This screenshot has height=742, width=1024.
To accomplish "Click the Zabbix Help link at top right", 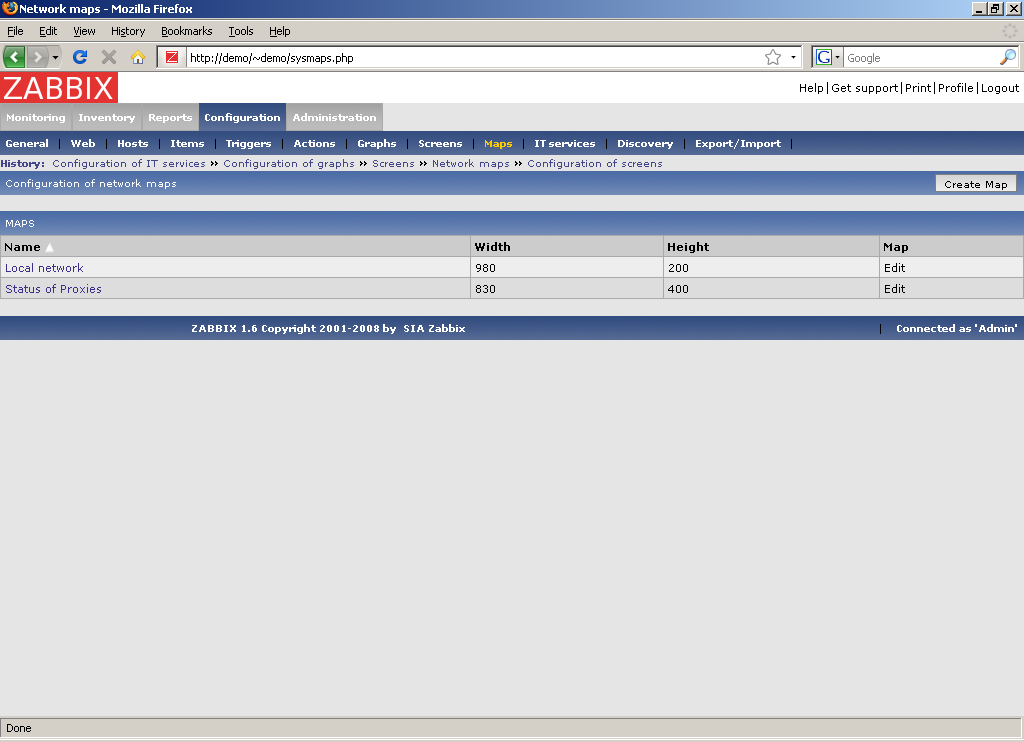I will point(811,88).
